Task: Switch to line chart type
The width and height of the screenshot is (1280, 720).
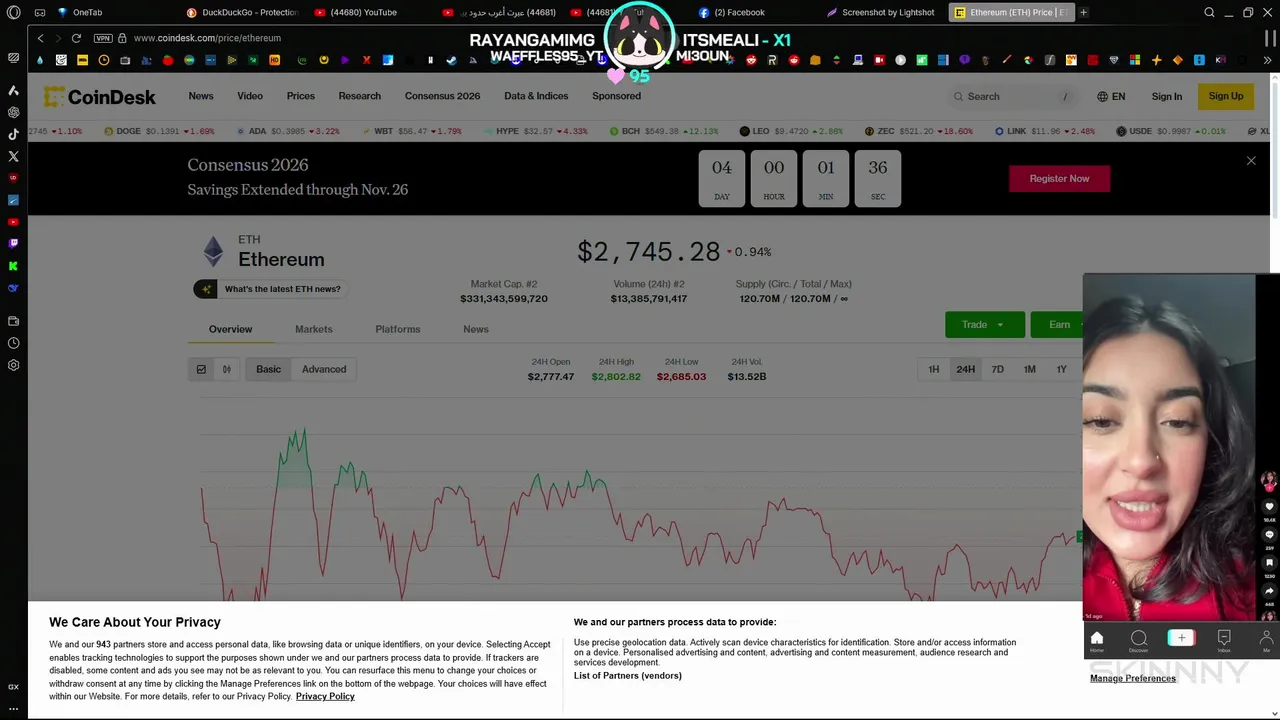Action: 201,369
